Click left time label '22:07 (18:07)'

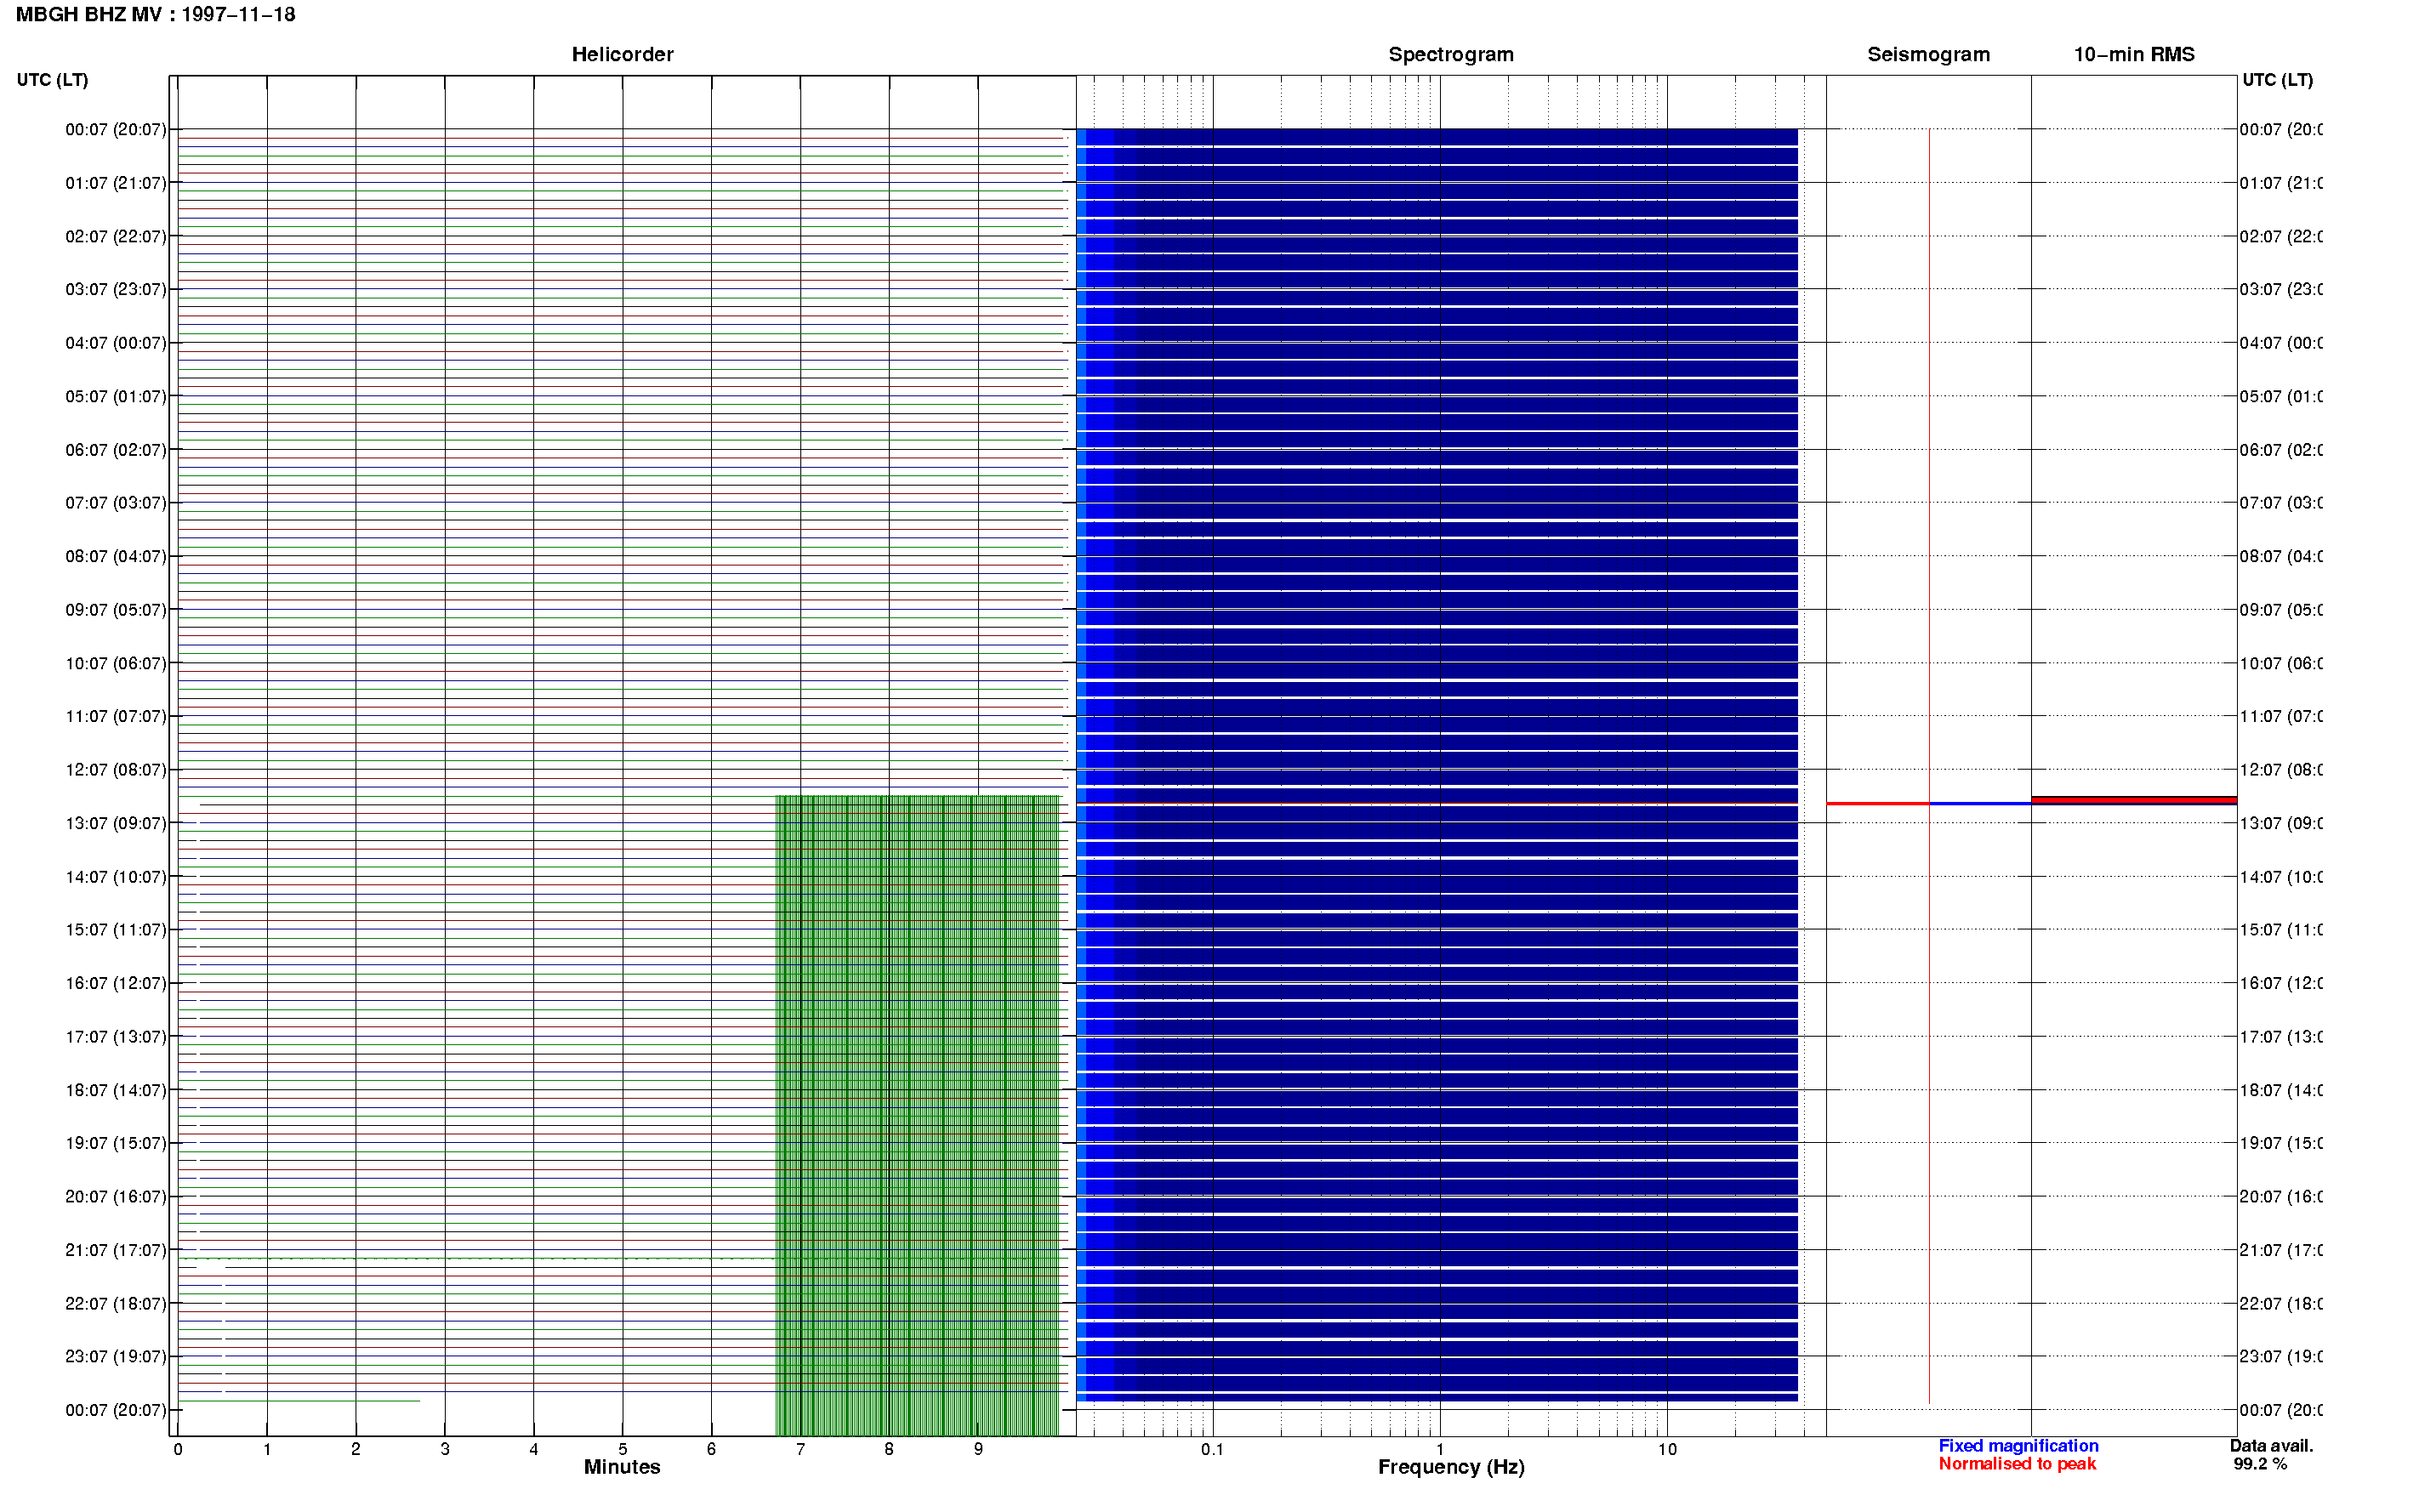(x=116, y=1304)
